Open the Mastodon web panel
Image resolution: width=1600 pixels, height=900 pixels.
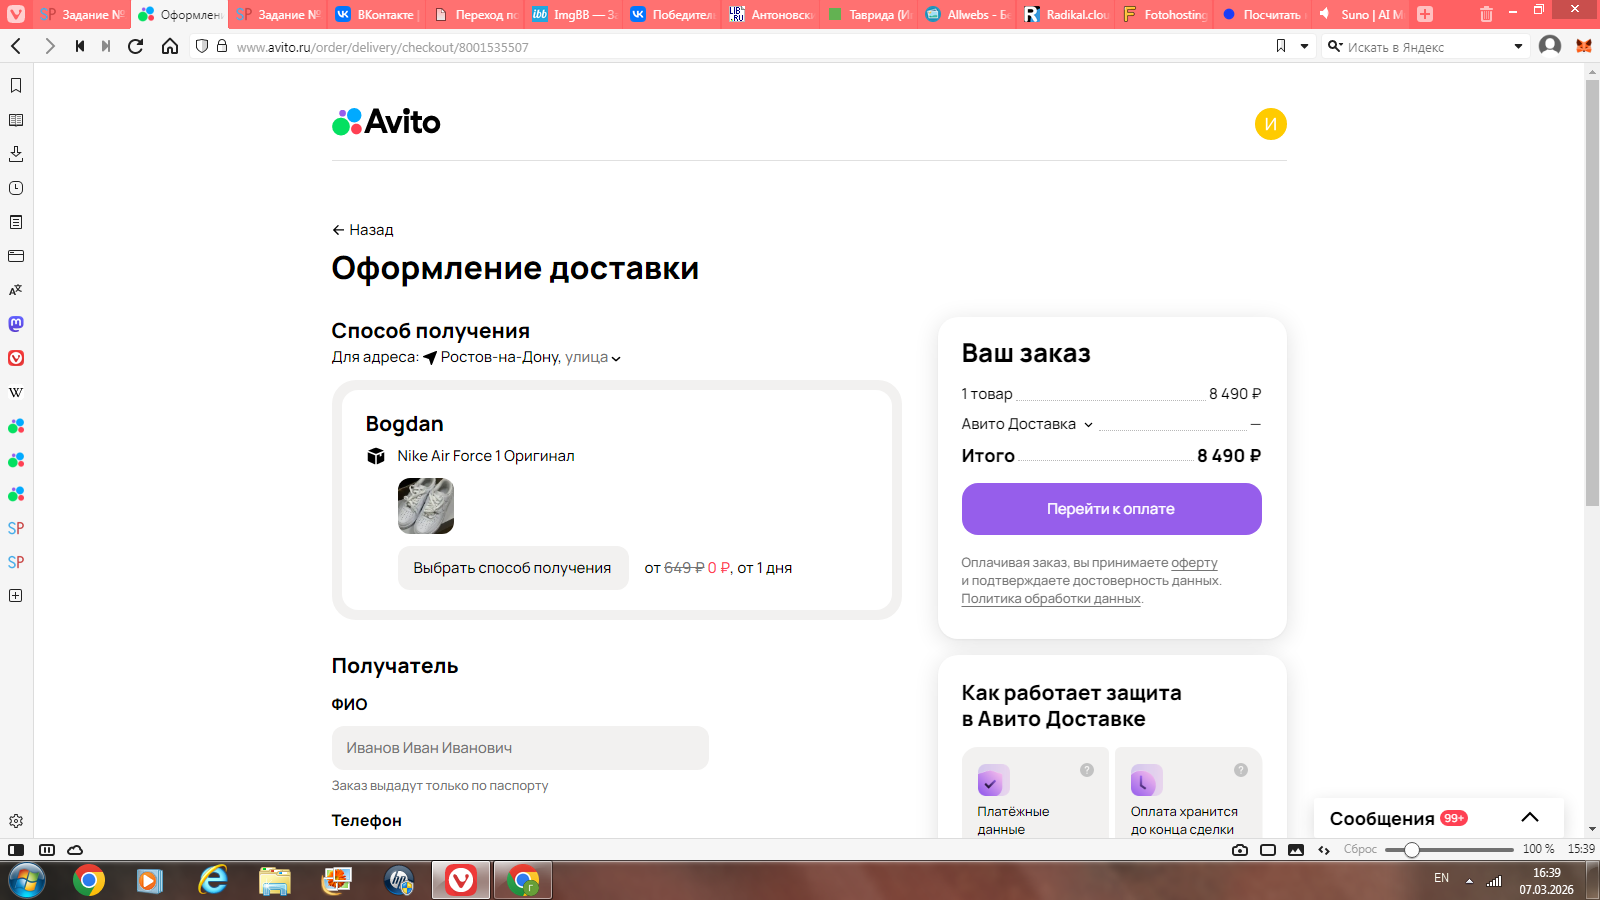[16, 324]
